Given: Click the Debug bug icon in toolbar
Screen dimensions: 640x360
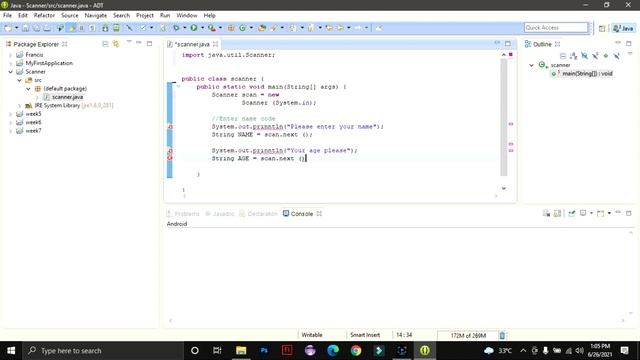Looking at the screenshot, I should coord(176,28).
